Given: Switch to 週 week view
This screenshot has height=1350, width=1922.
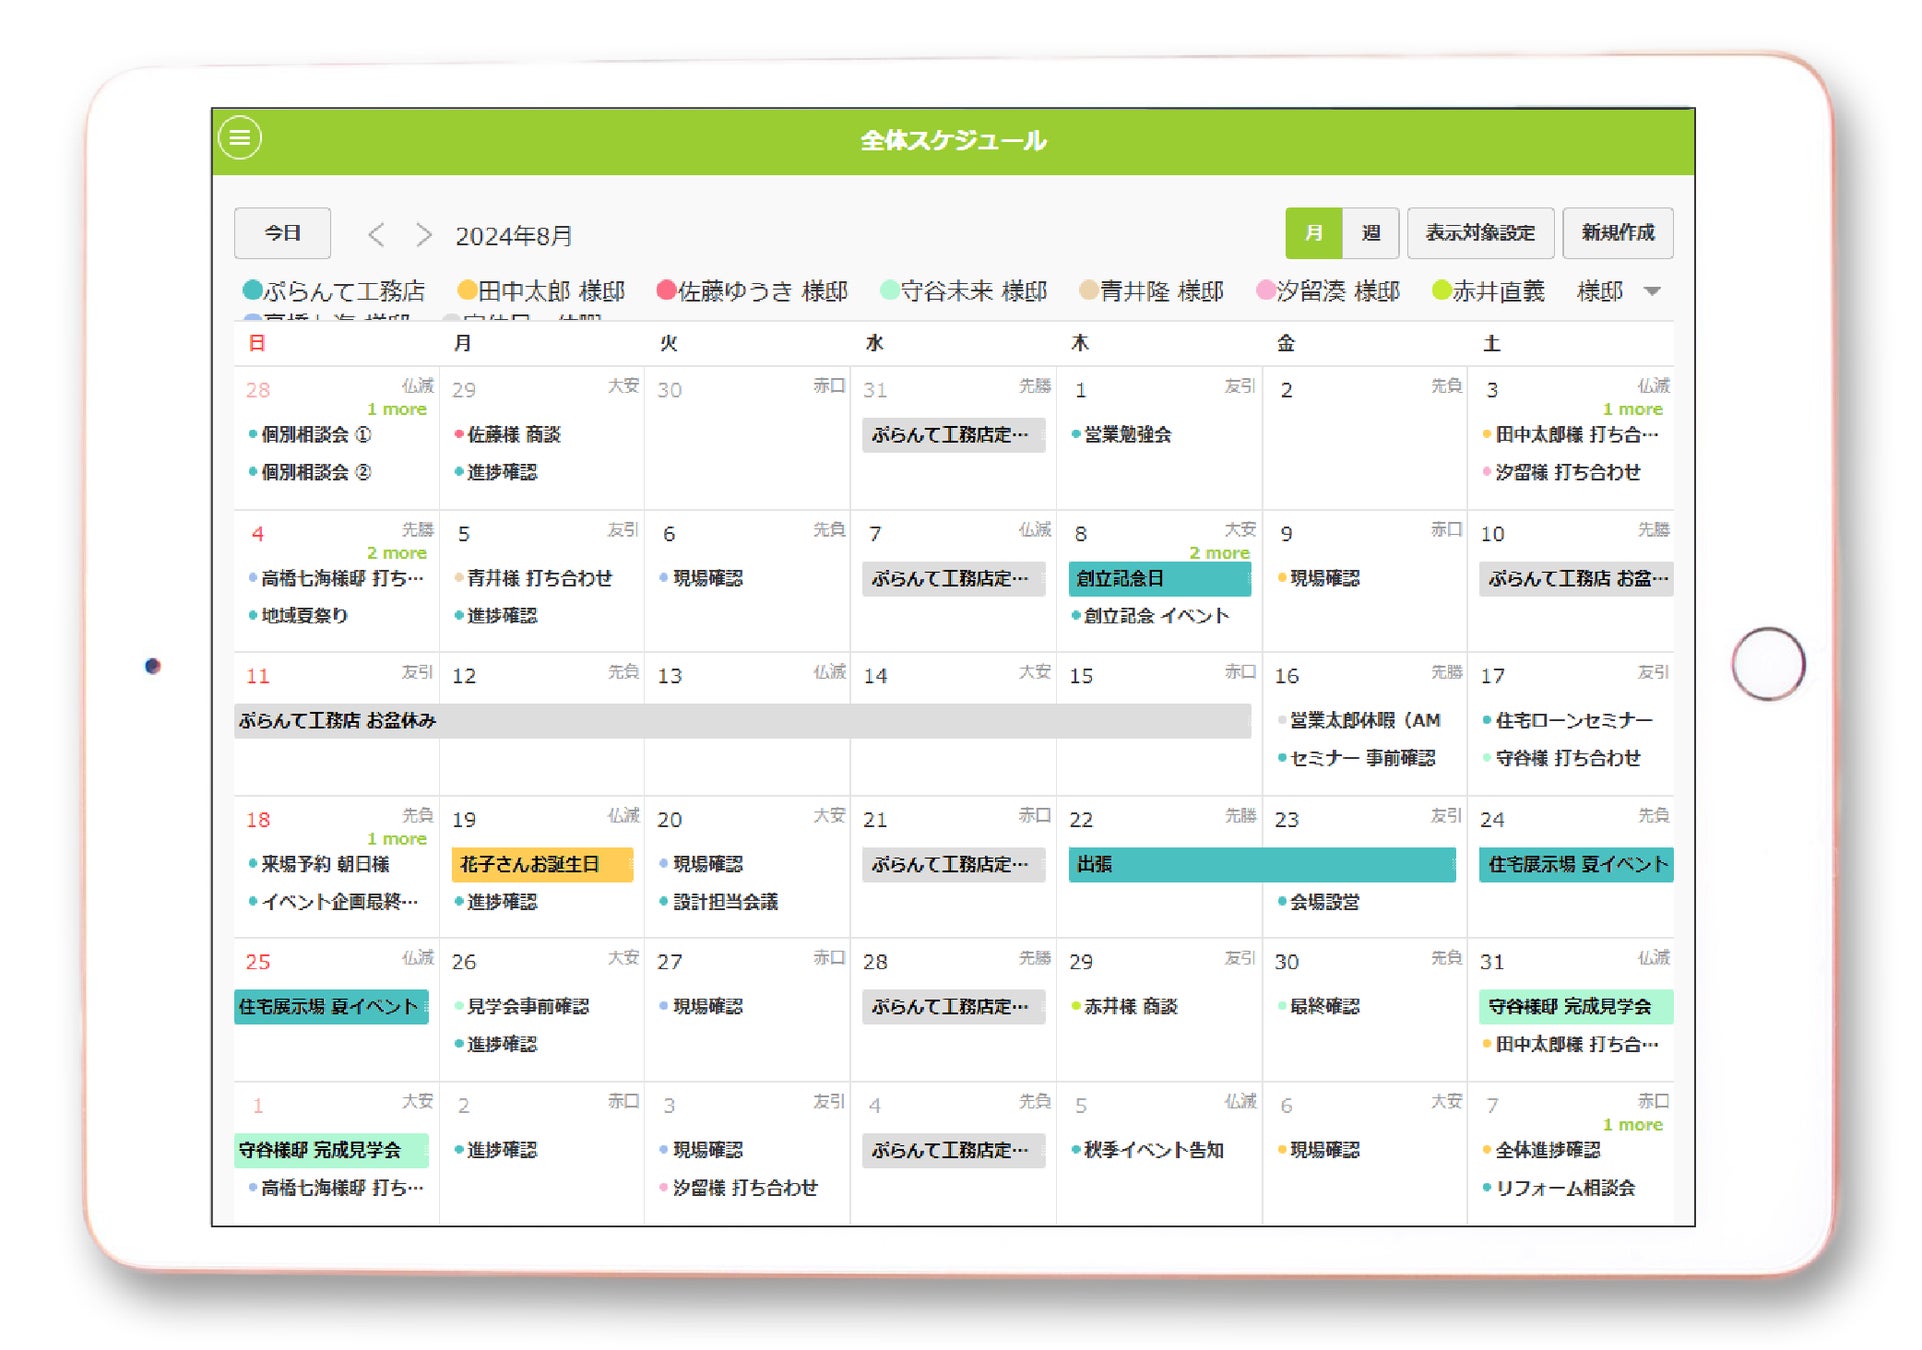Looking at the screenshot, I should [1370, 233].
